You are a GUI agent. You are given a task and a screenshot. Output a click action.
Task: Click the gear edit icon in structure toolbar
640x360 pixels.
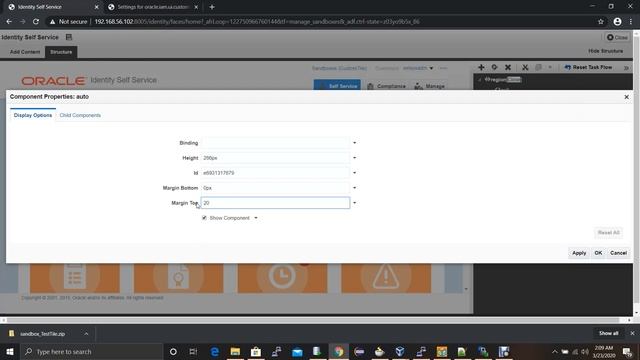point(494,67)
